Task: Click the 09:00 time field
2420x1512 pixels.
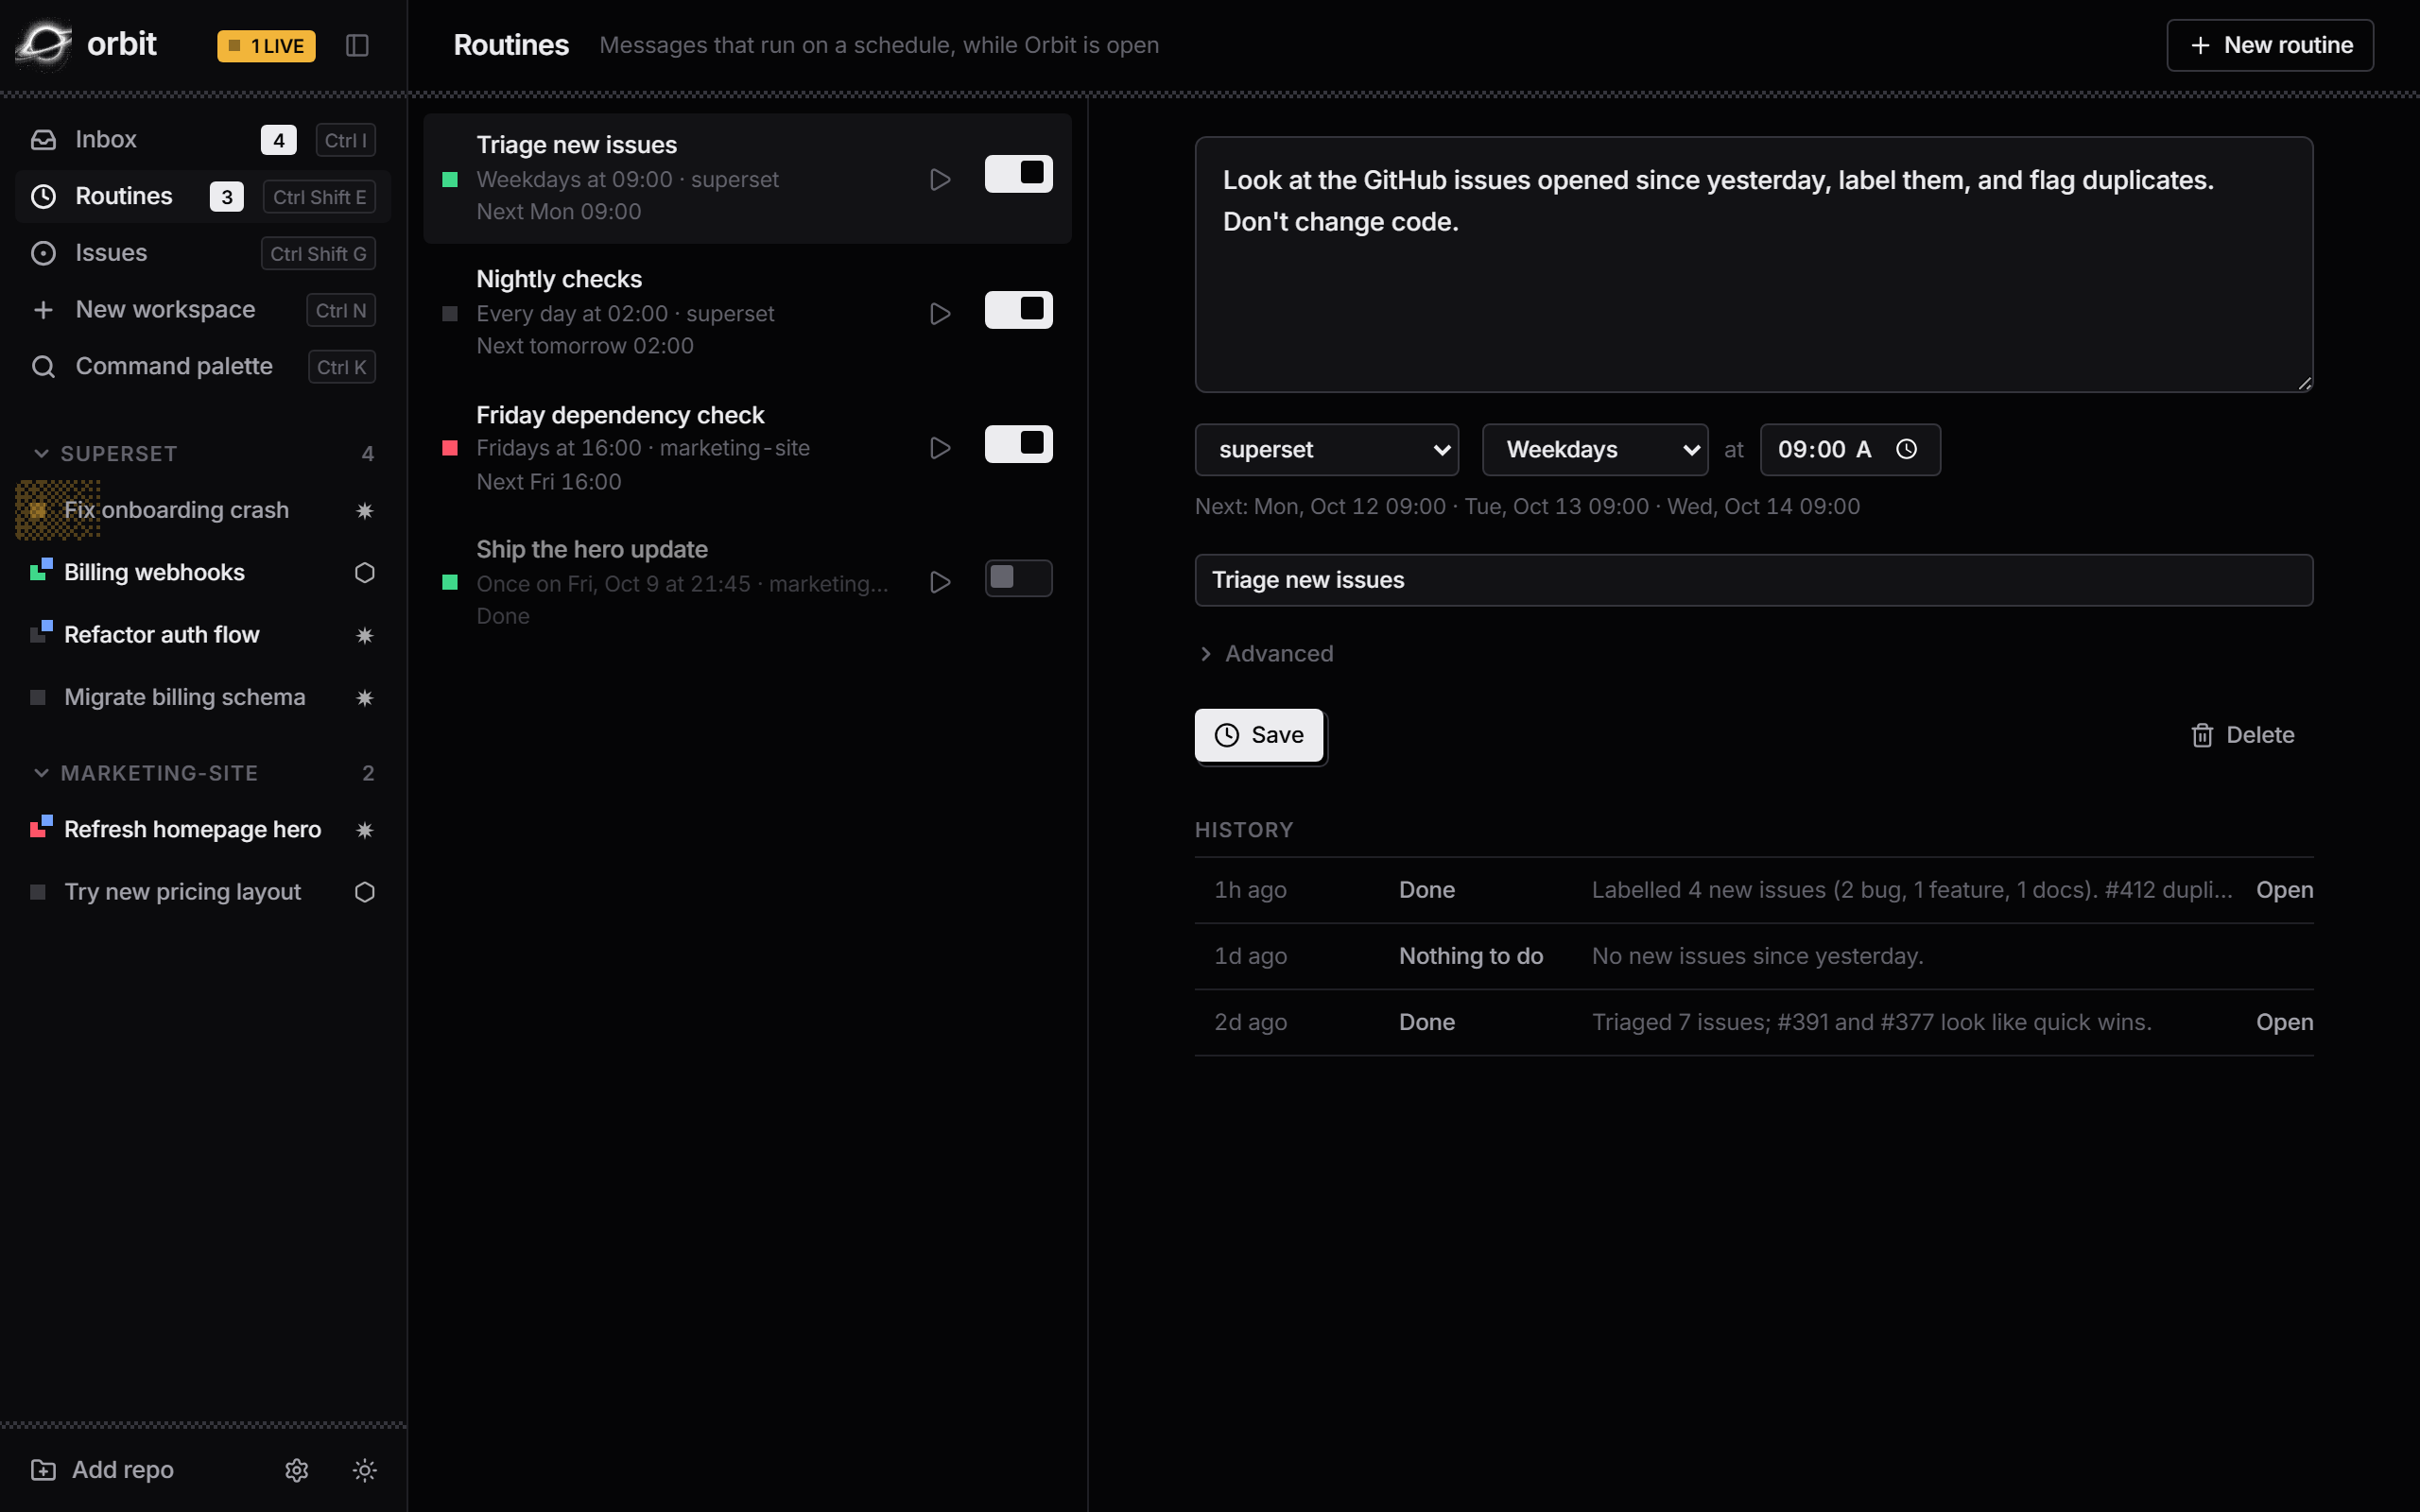Action: pos(1850,449)
